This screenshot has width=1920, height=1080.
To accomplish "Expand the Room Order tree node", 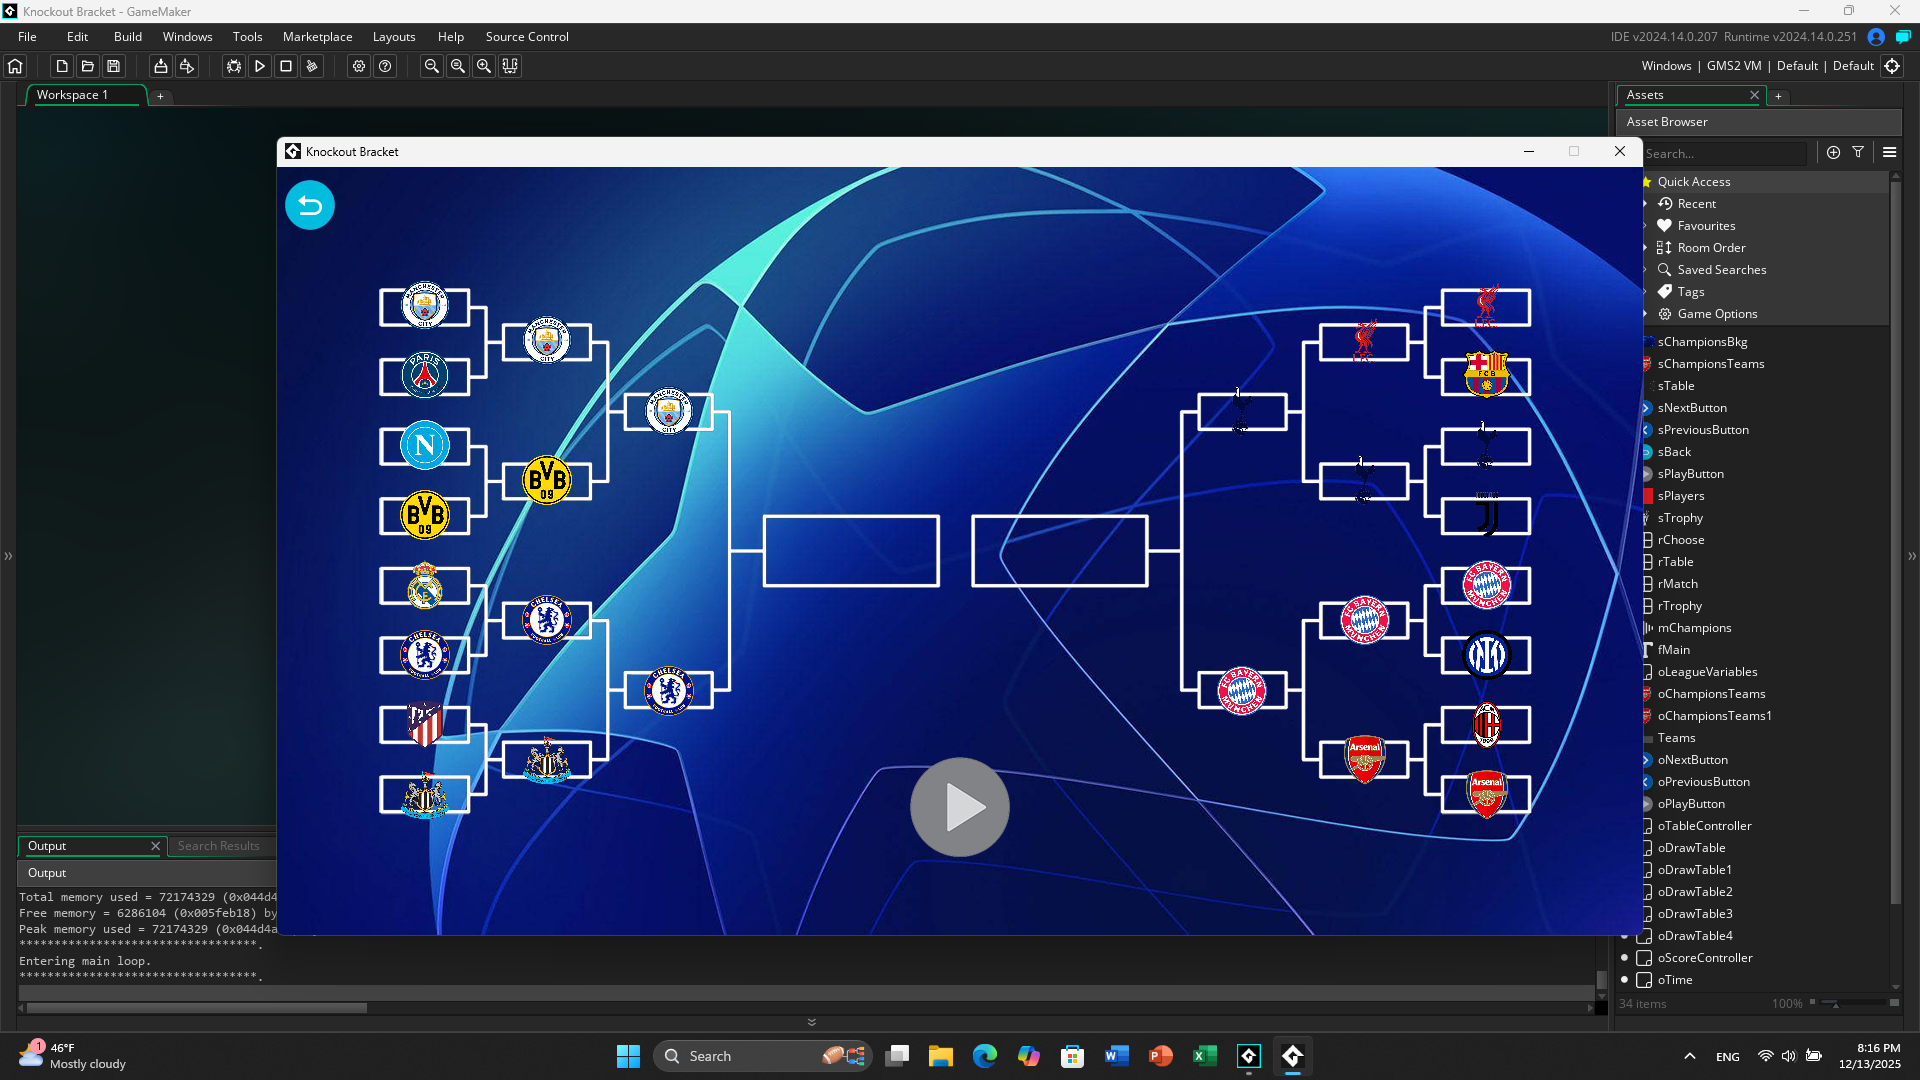I will (1645, 248).
